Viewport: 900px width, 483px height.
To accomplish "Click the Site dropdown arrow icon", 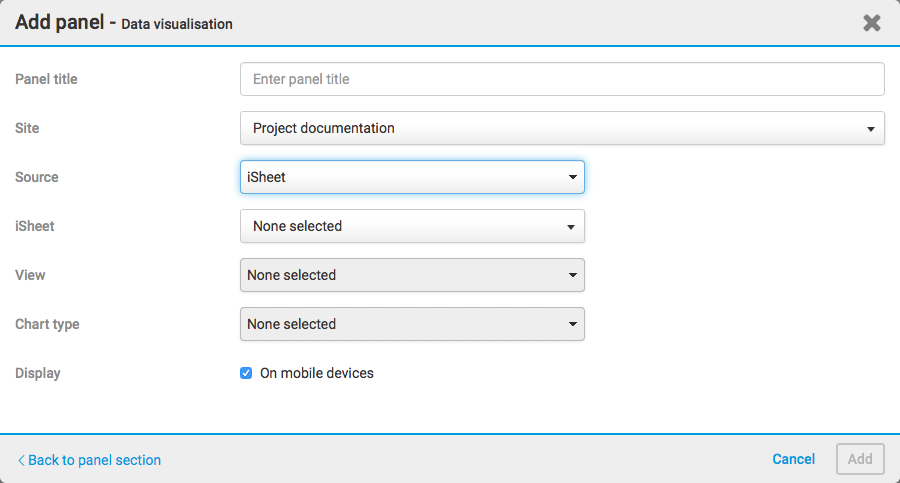I will 871,129.
